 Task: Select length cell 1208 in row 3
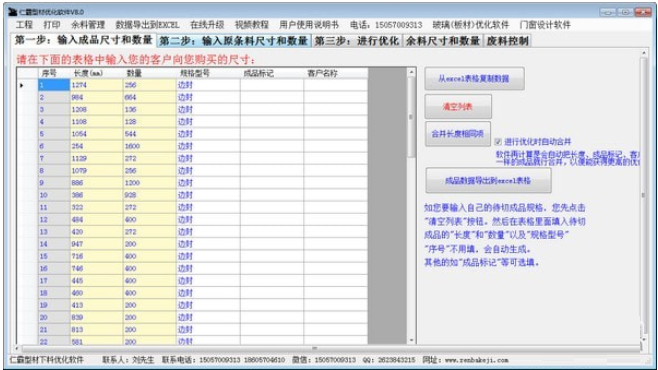click(x=97, y=109)
